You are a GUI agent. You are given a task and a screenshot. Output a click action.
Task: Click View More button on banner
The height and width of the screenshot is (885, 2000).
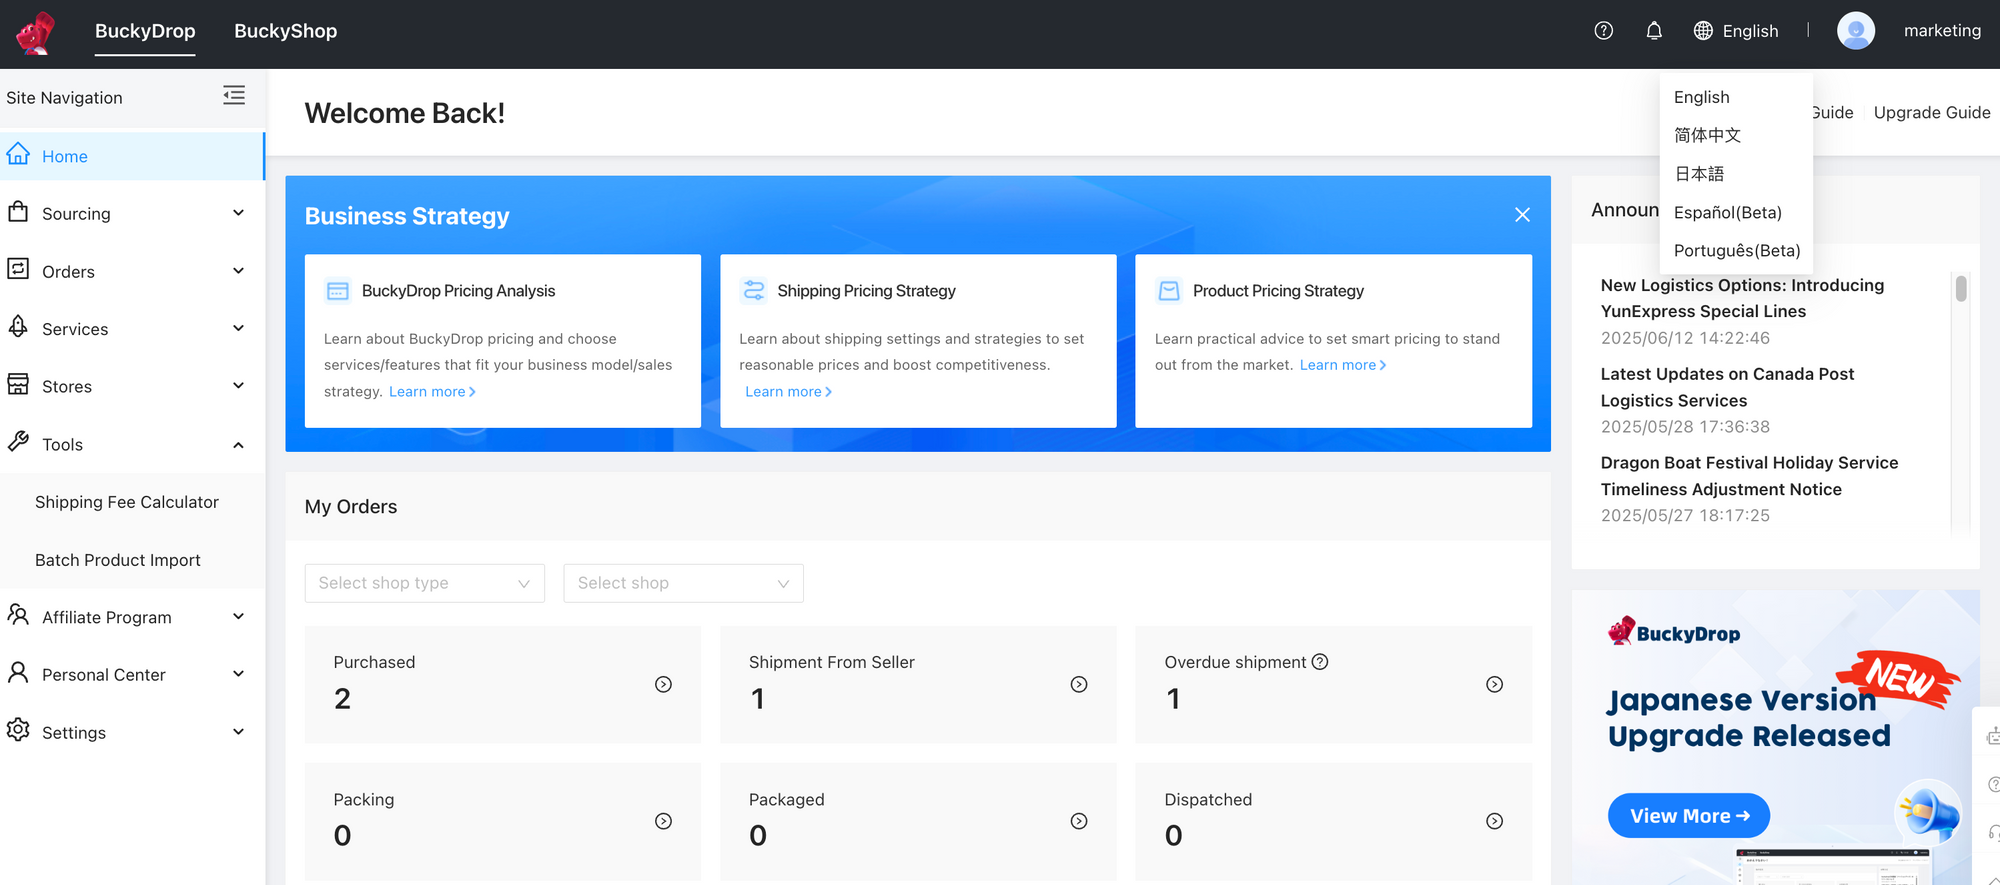click(1689, 816)
